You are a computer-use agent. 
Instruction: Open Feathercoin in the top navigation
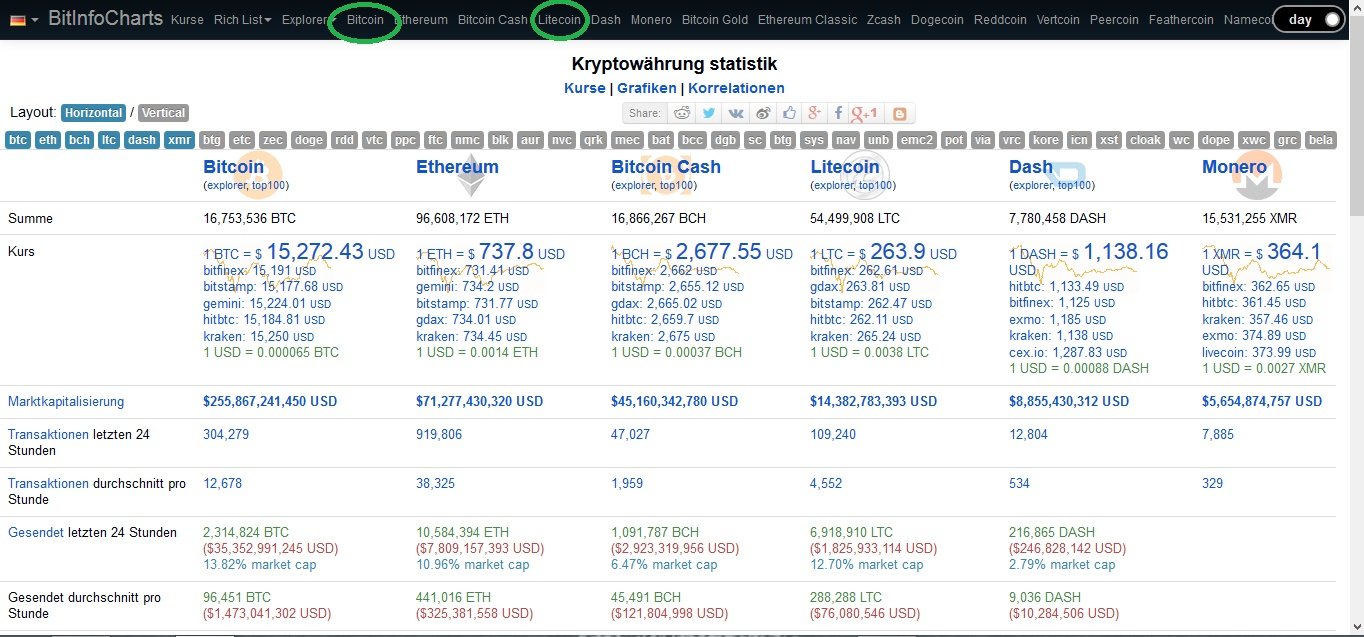tap(1181, 19)
